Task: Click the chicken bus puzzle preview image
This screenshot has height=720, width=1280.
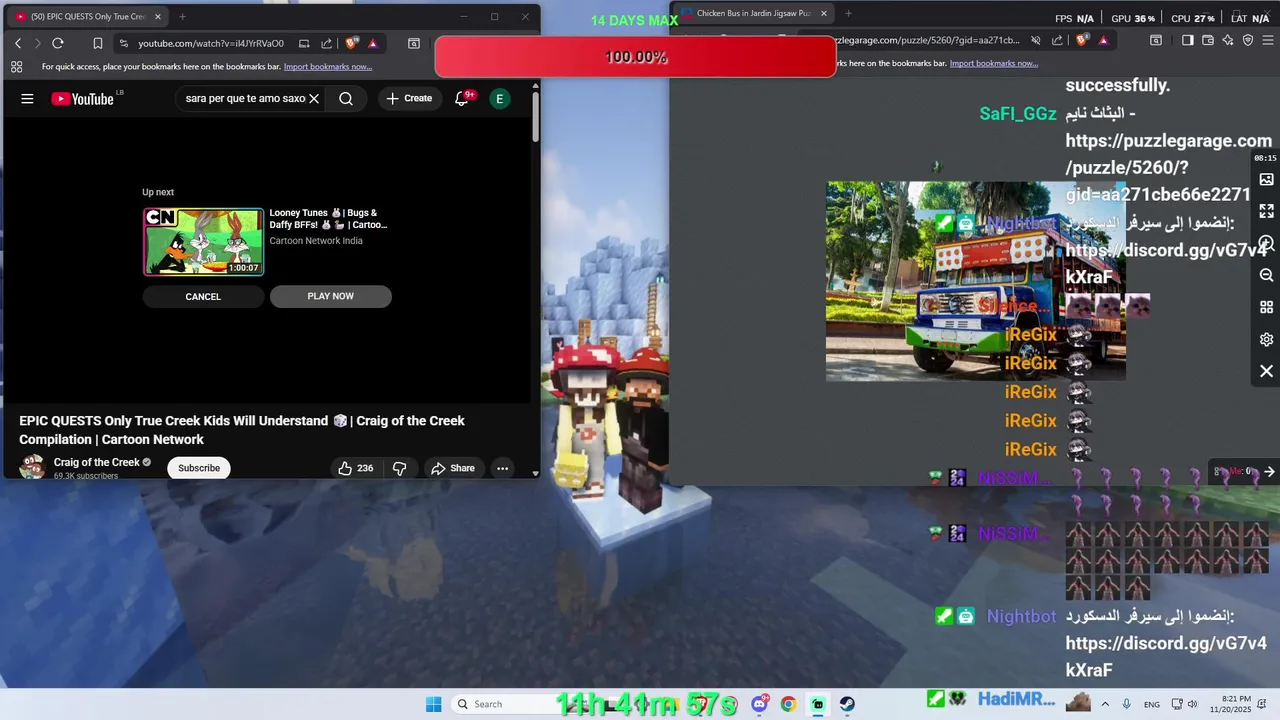Action: point(975,281)
